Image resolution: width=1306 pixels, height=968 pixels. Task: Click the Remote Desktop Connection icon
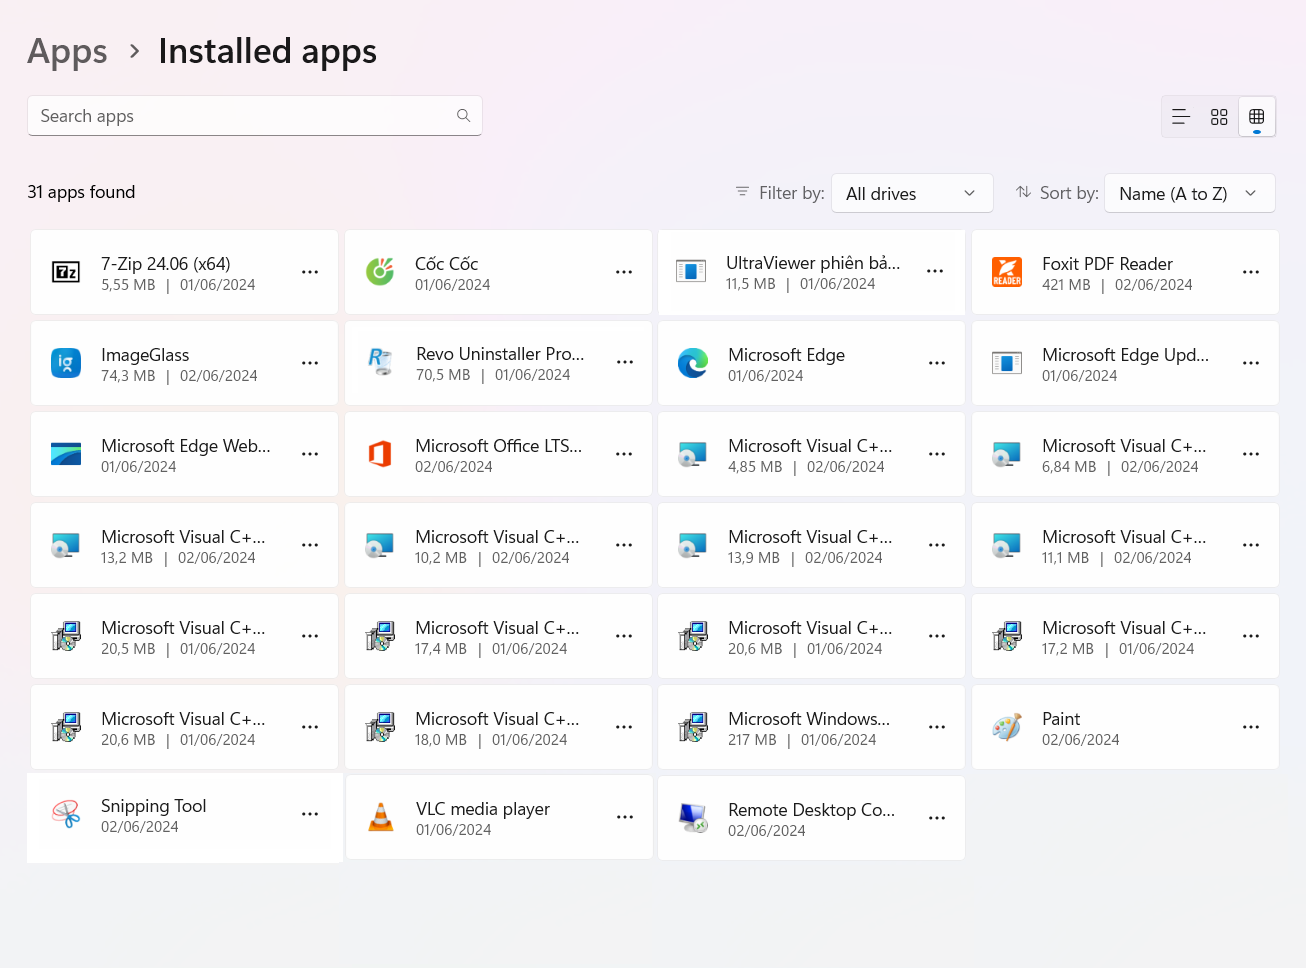pyautogui.click(x=693, y=818)
